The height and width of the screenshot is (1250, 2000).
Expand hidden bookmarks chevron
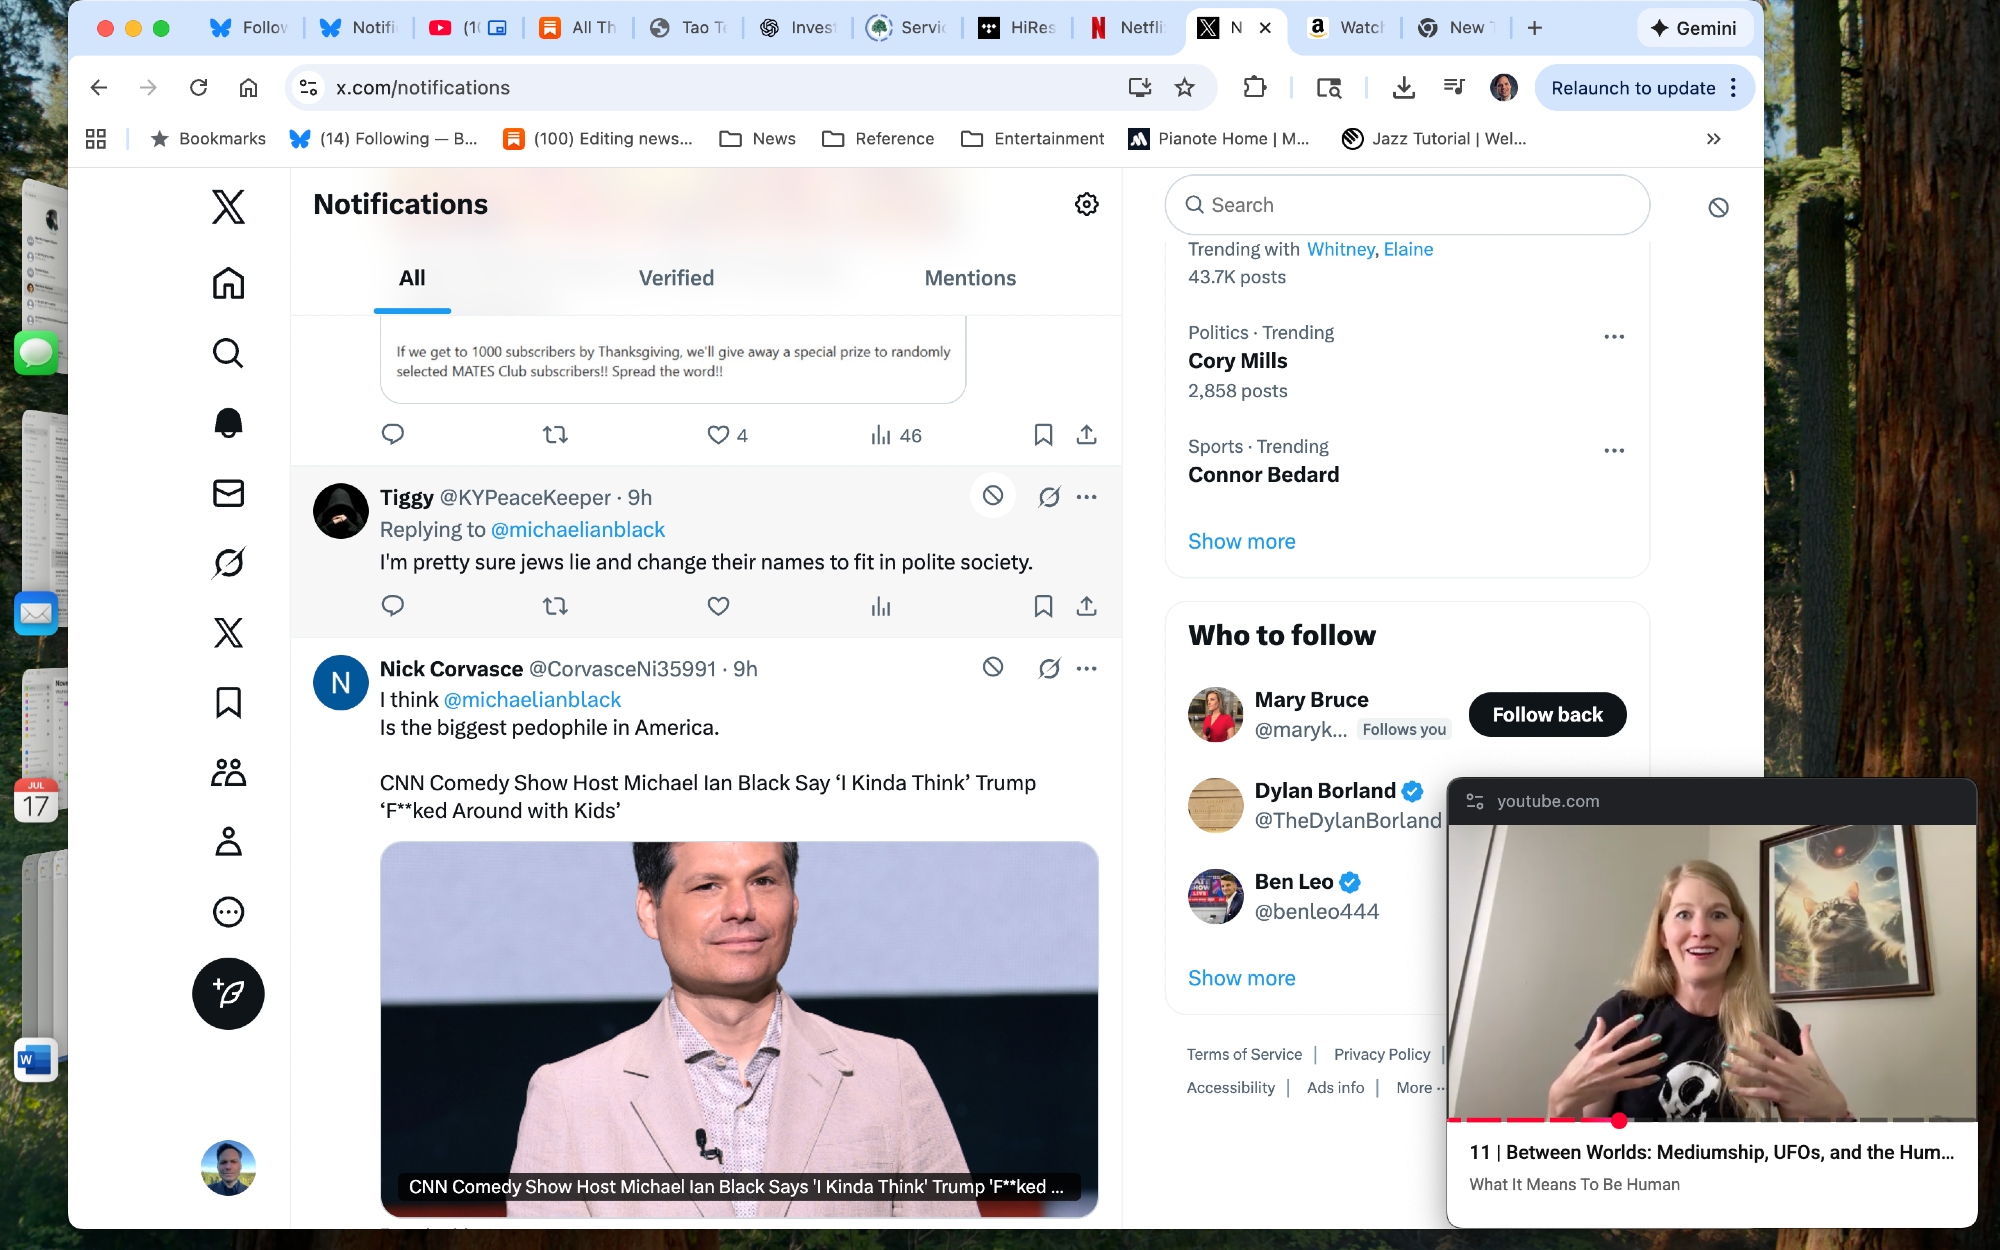coord(1713,139)
